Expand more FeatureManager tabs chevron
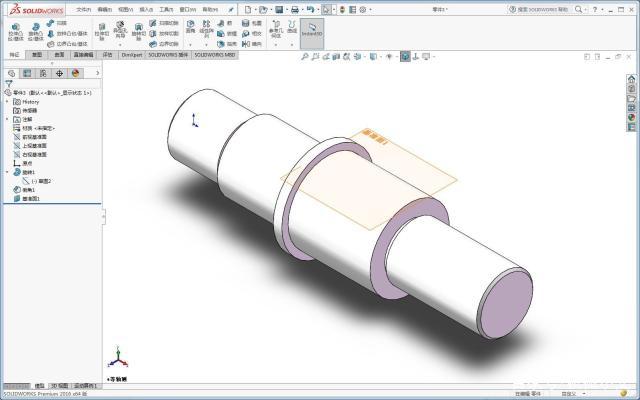The height and width of the screenshot is (400, 640). click(x=97, y=73)
